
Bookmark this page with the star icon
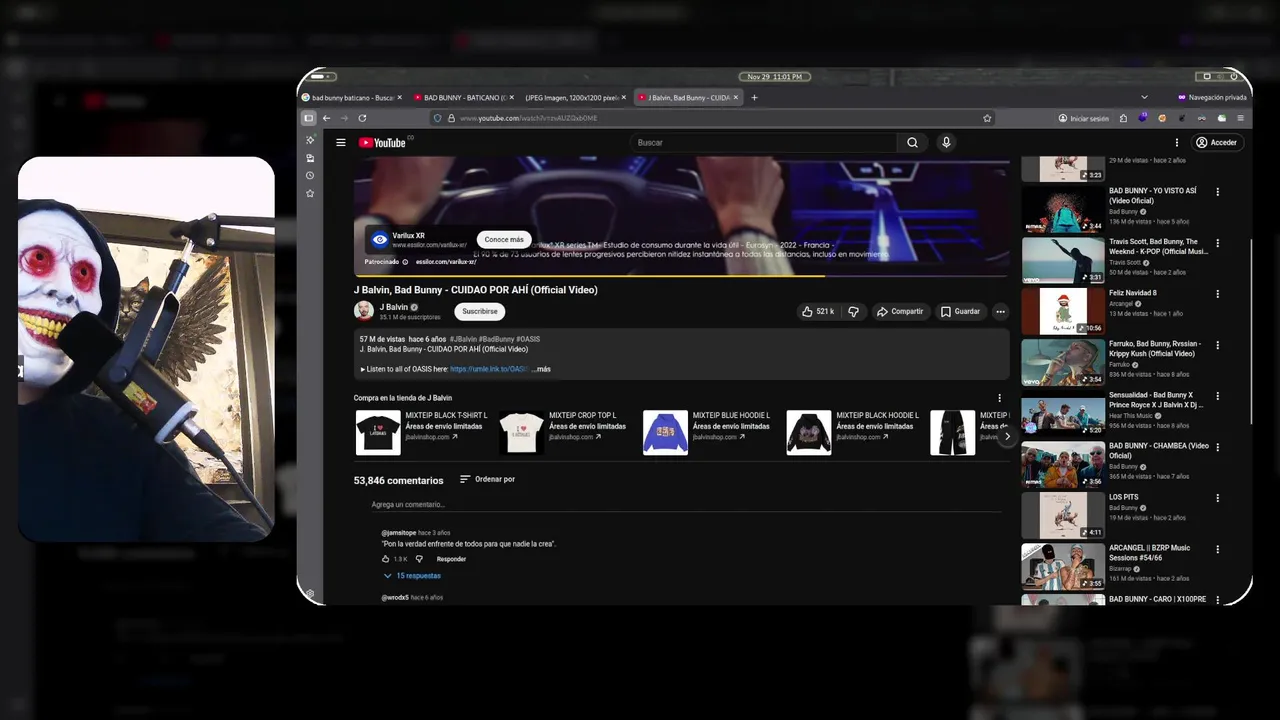987,118
